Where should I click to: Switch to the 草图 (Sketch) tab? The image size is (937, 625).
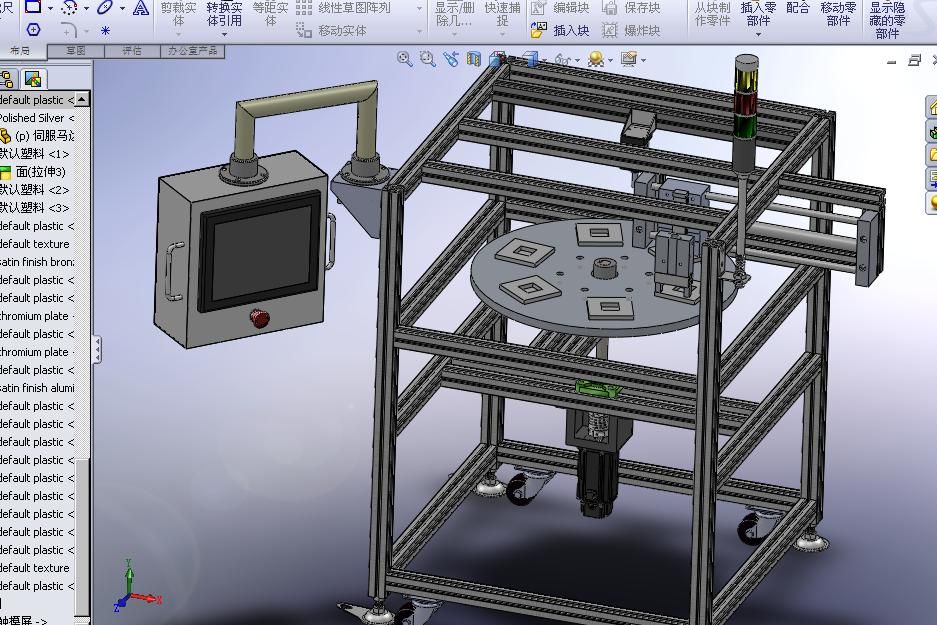75,50
